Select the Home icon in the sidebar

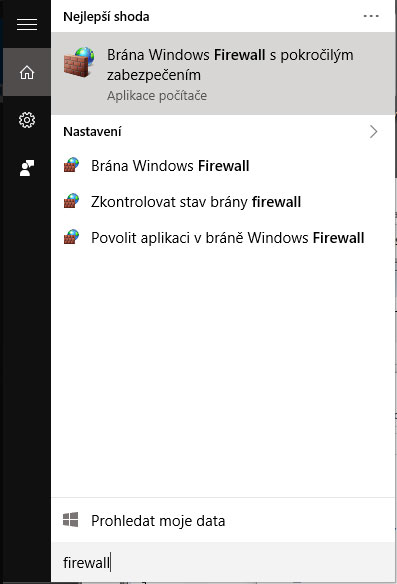27,72
